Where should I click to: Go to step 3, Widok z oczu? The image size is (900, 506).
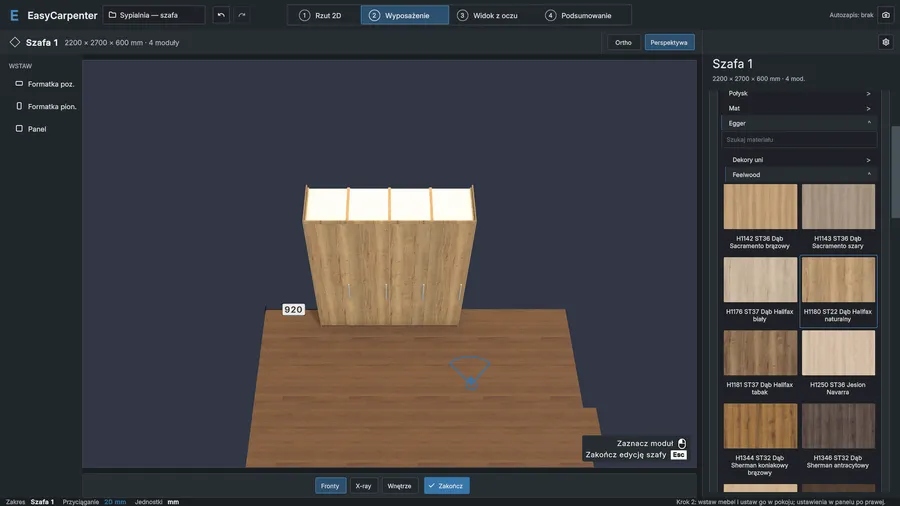pos(488,15)
